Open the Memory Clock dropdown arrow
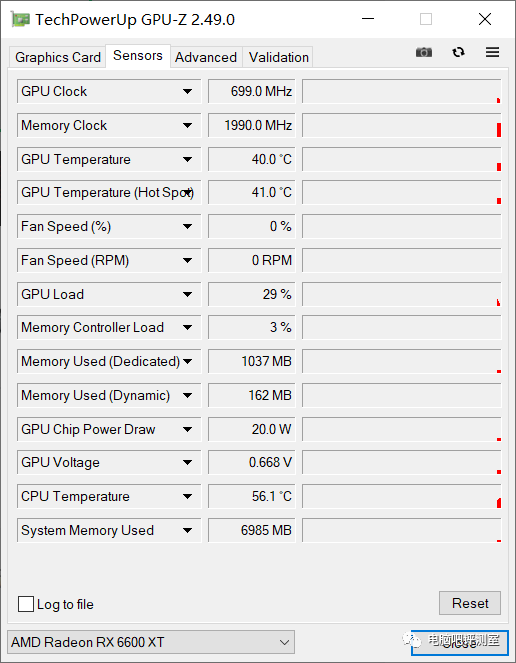The width and height of the screenshot is (516, 663). (x=187, y=125)
